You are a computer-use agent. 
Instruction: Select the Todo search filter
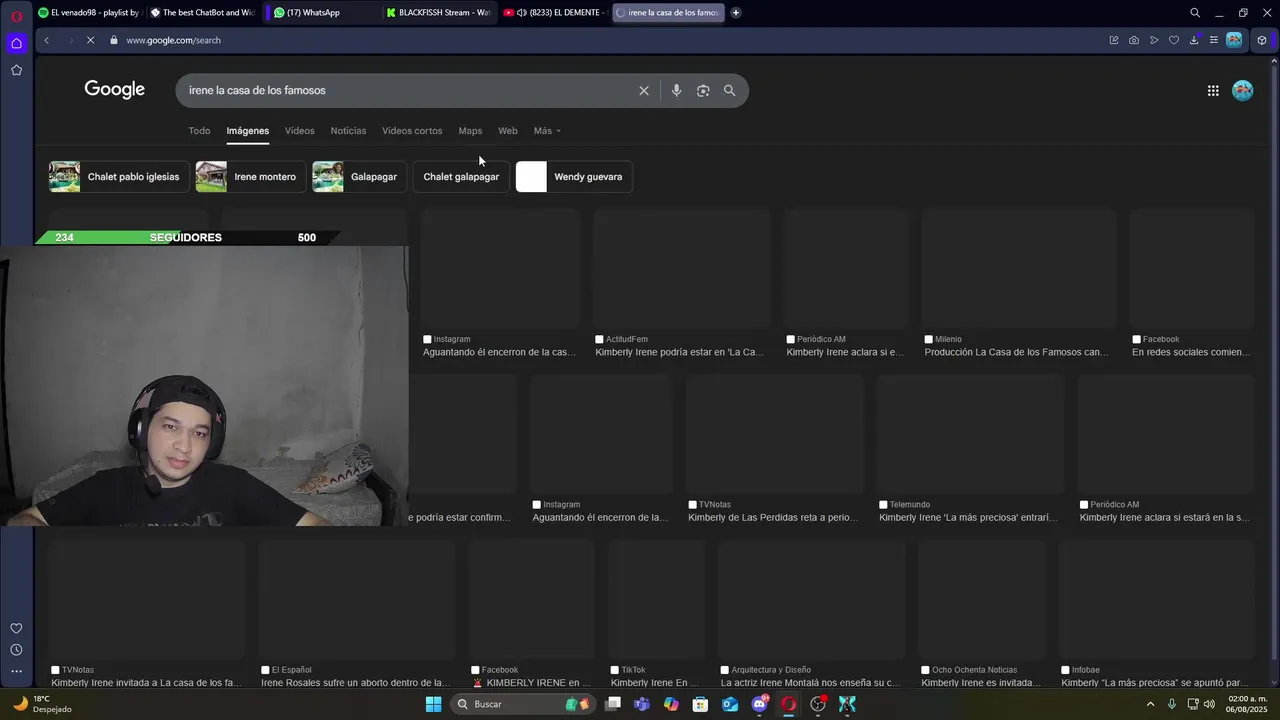click(x=199, y=131)
